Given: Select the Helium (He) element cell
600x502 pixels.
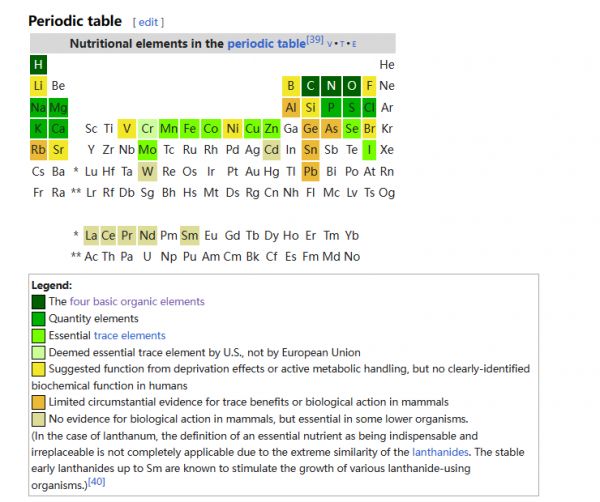Looking at the screenshot, I should 387,65.
